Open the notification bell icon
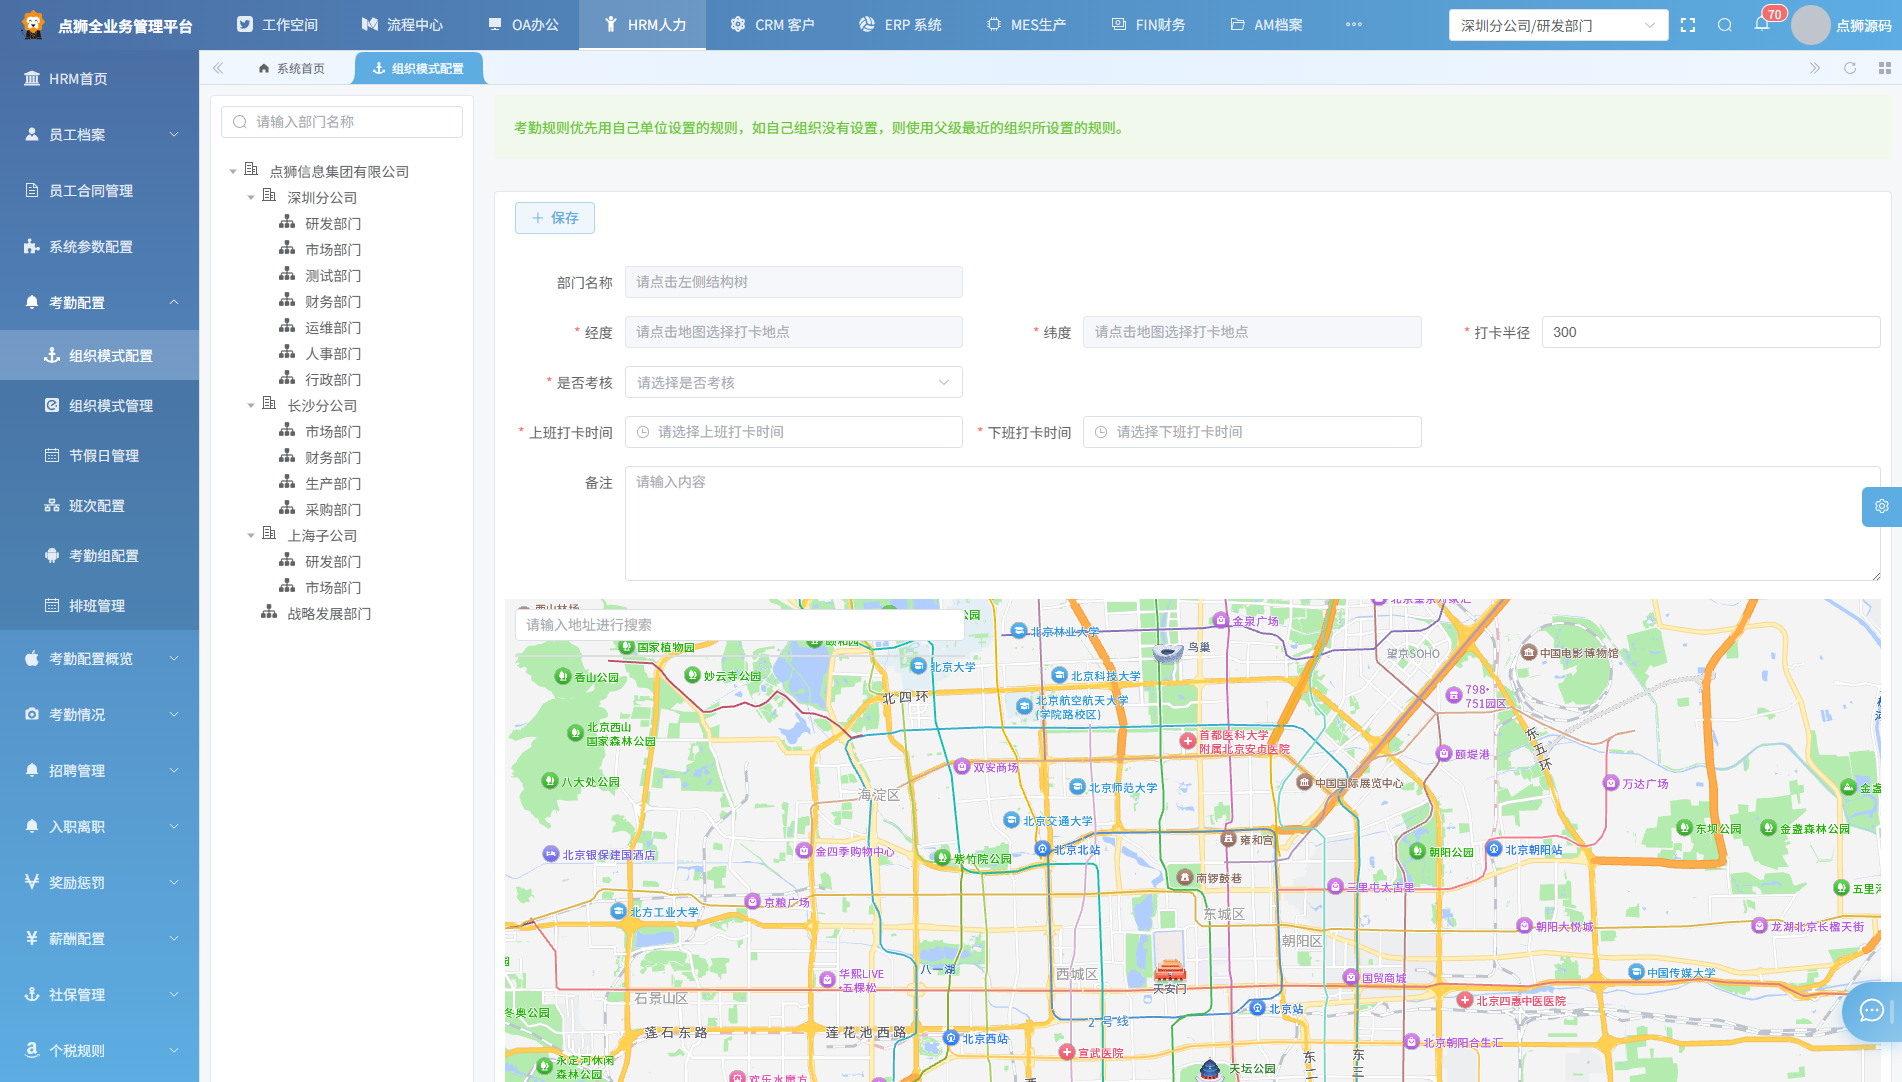This screenshot has width=1902, height=1082. point(1762,25)
